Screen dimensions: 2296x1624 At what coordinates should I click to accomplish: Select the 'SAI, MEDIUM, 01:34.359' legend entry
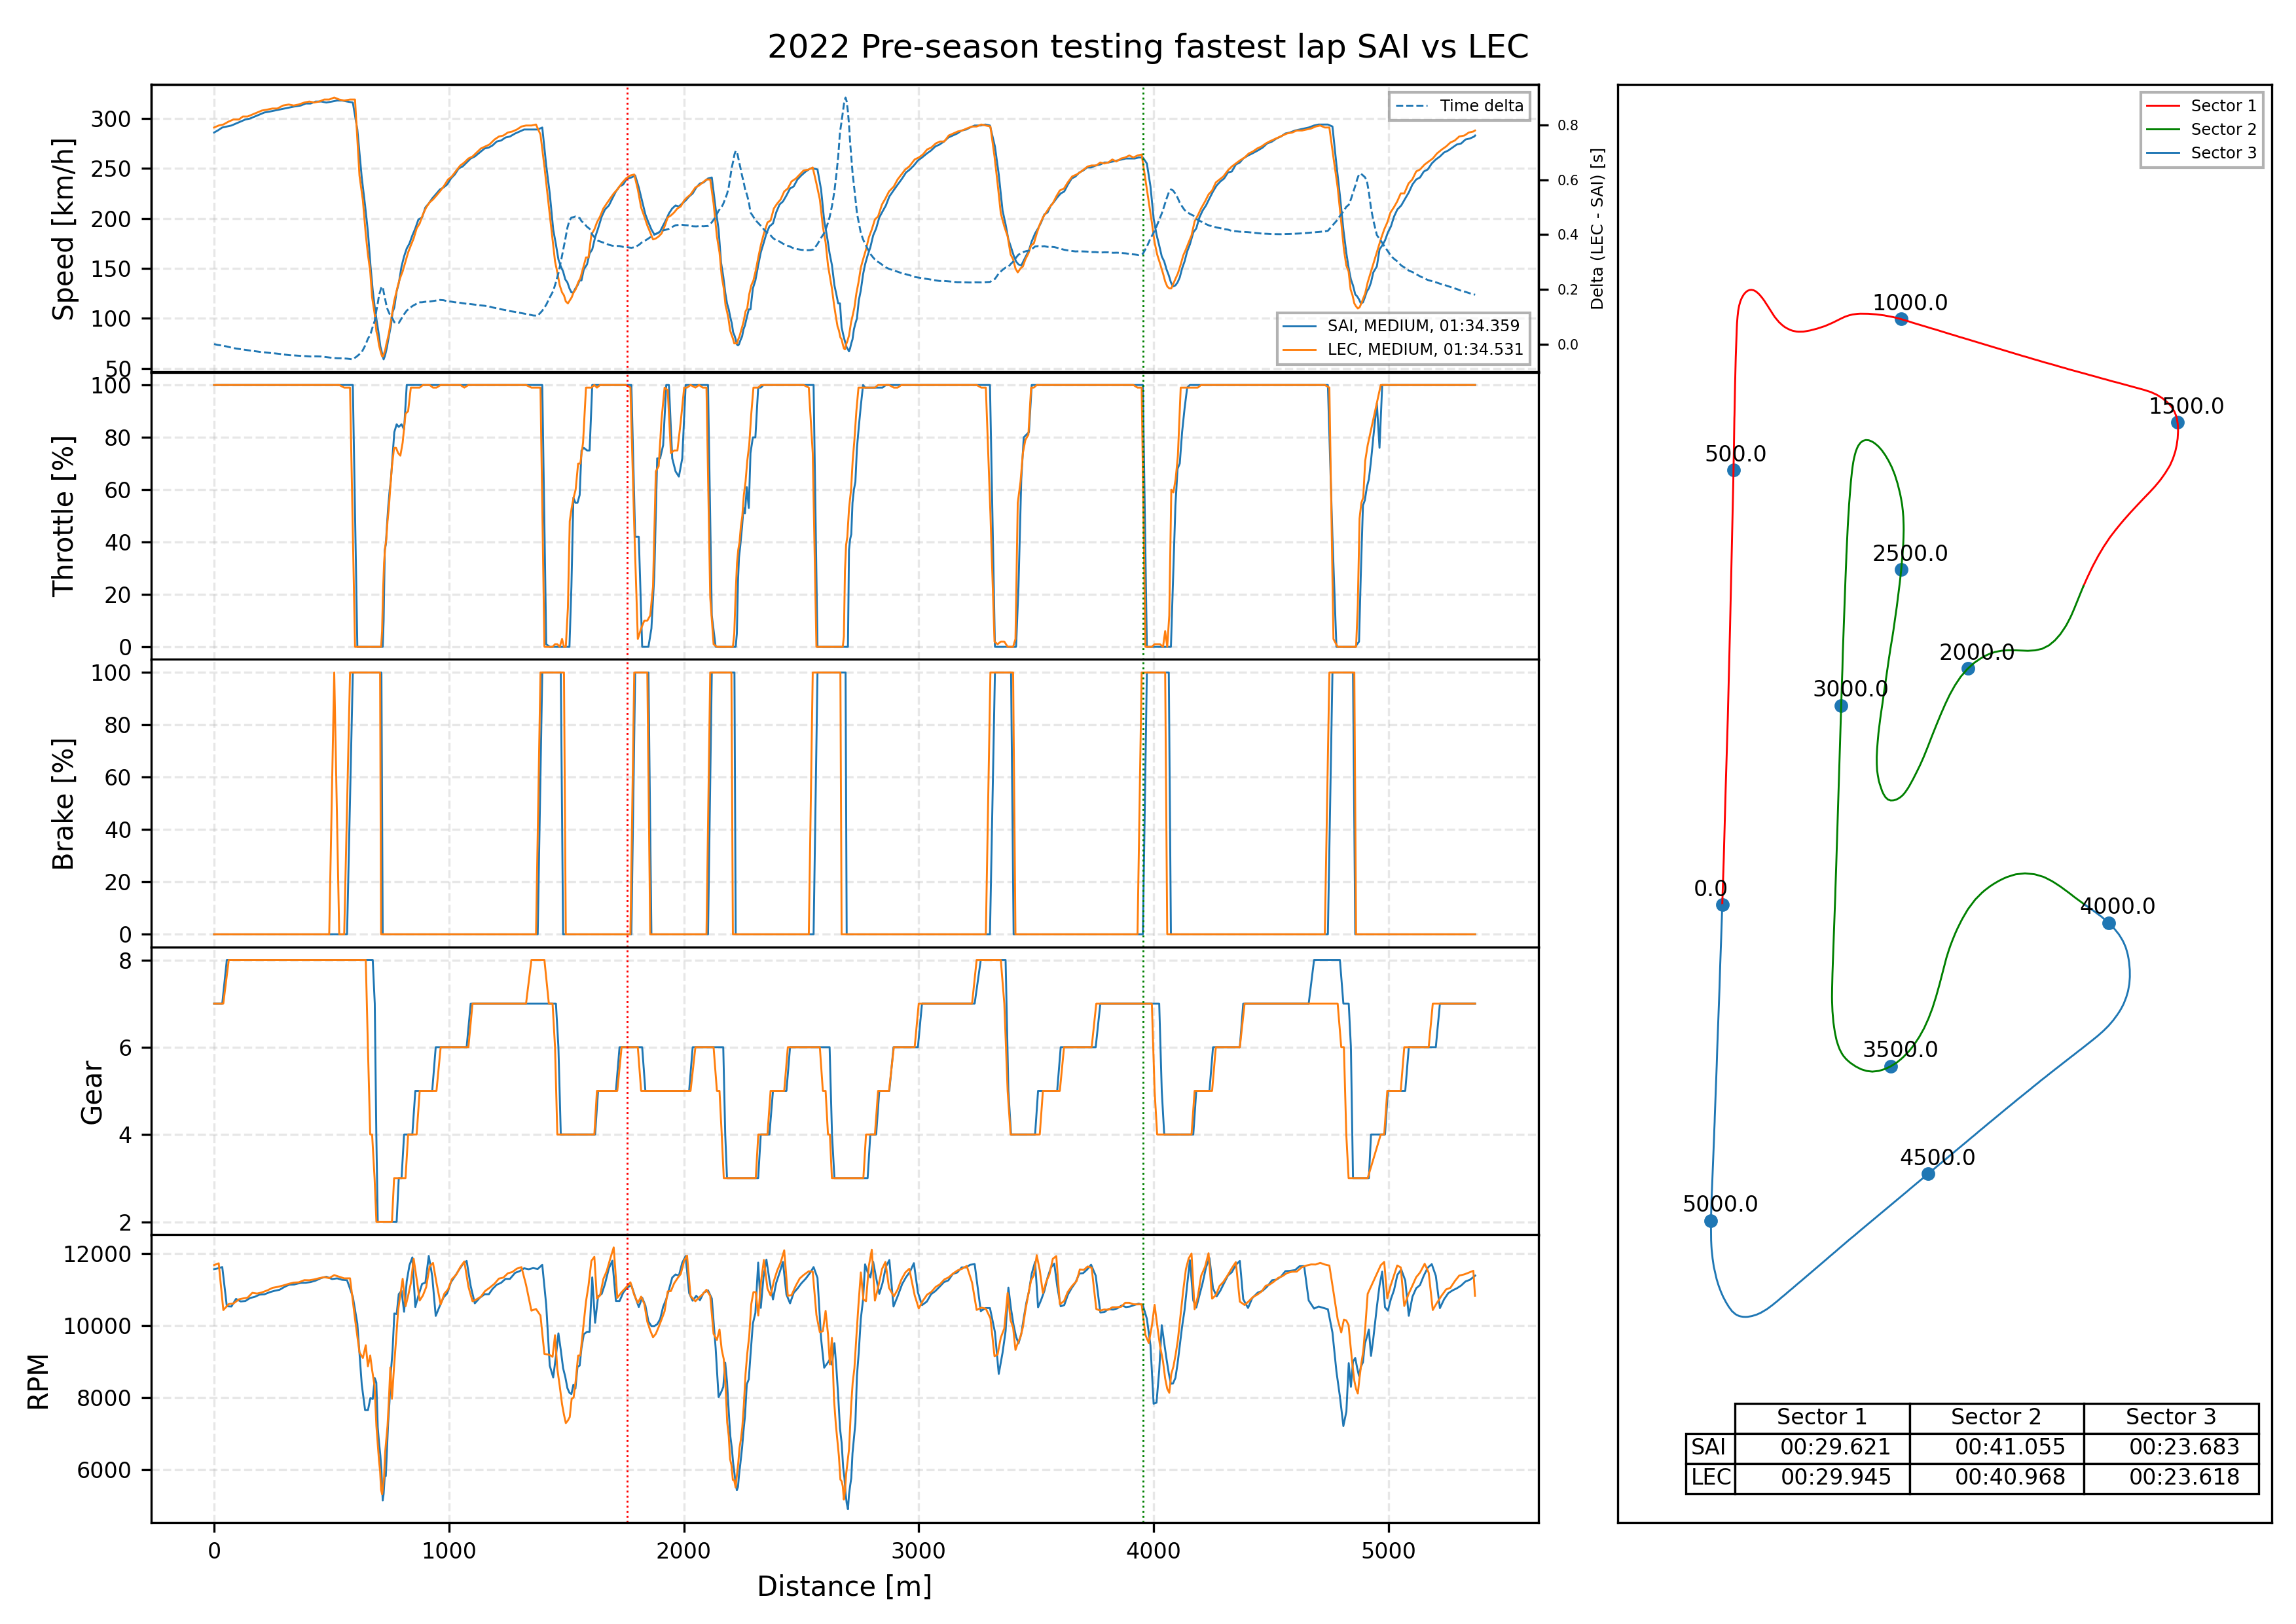[1401, 326]
